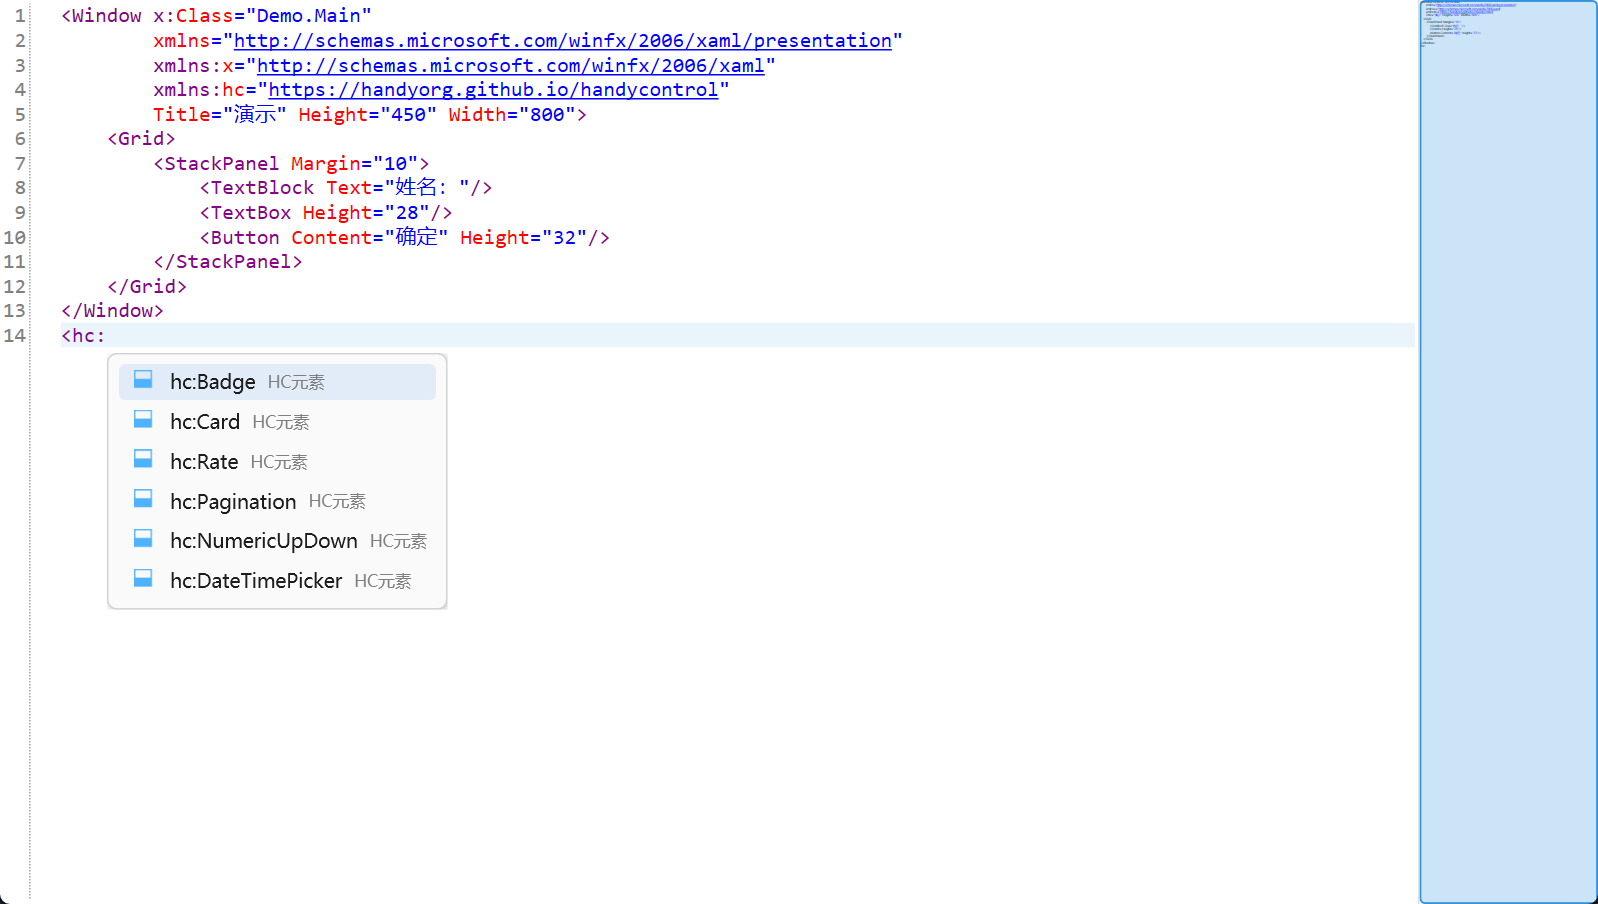Click the icon beside hc:Rate
Viewport: 1598px width, 904px height.
[143, 459]
